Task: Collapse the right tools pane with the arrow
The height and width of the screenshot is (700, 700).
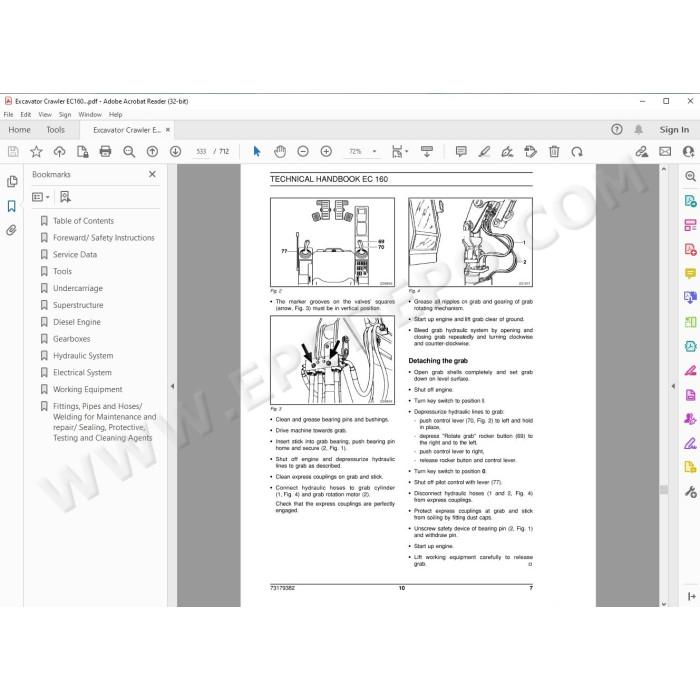Action: tap(673, 386)
